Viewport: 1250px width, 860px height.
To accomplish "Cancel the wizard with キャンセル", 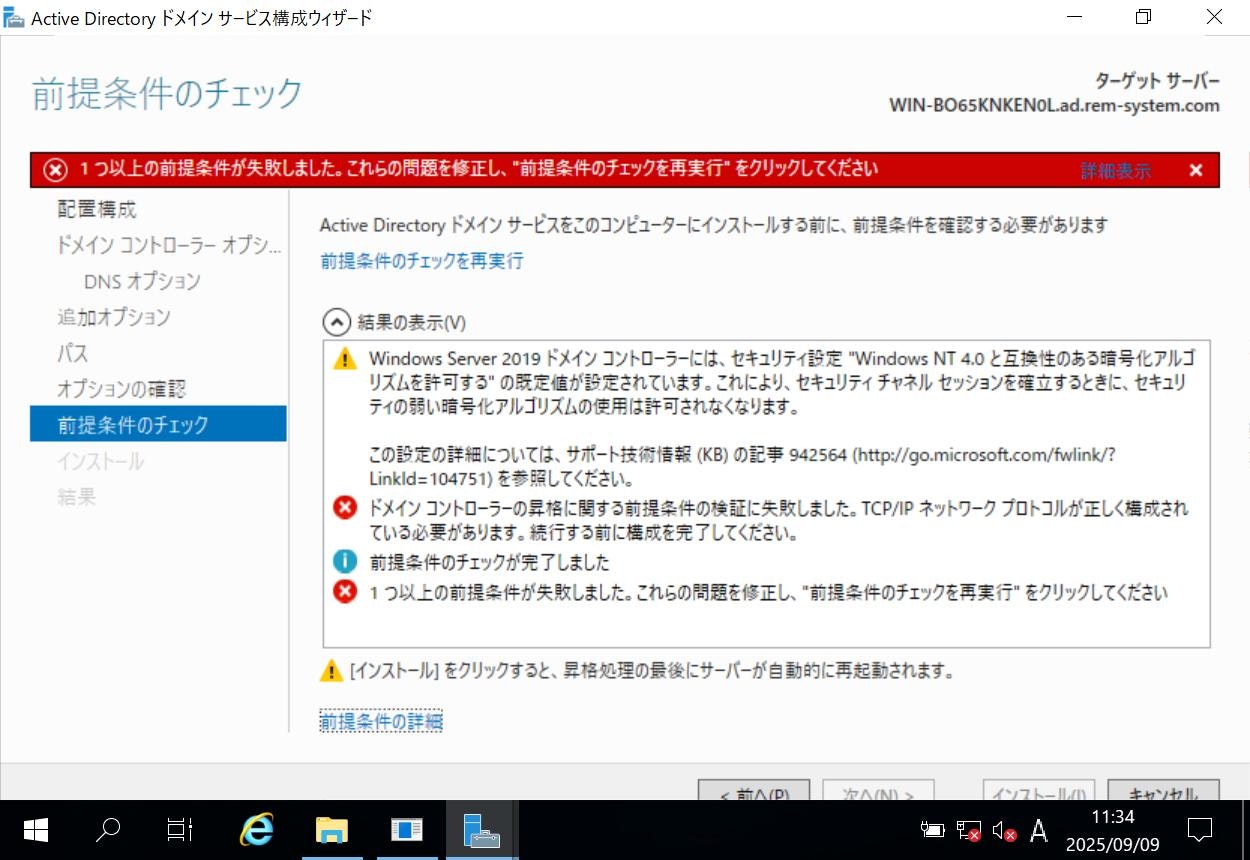I will (x=1162, y=793).
